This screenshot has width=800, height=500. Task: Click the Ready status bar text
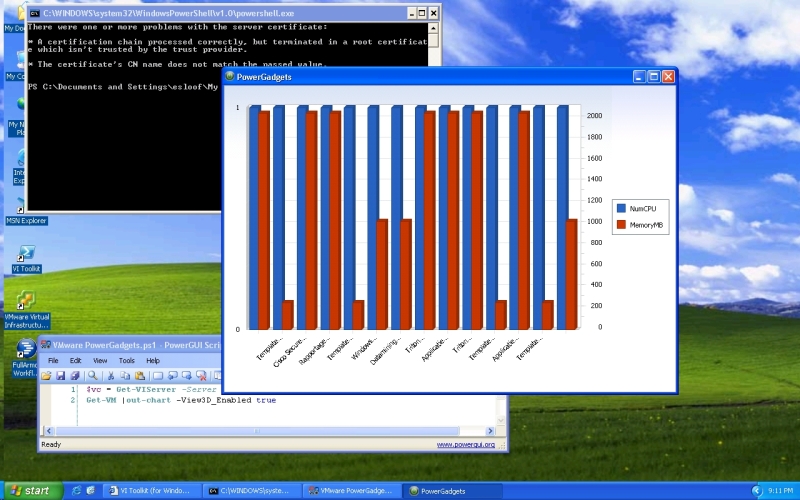pyautogui.click(x=51, y=444)
